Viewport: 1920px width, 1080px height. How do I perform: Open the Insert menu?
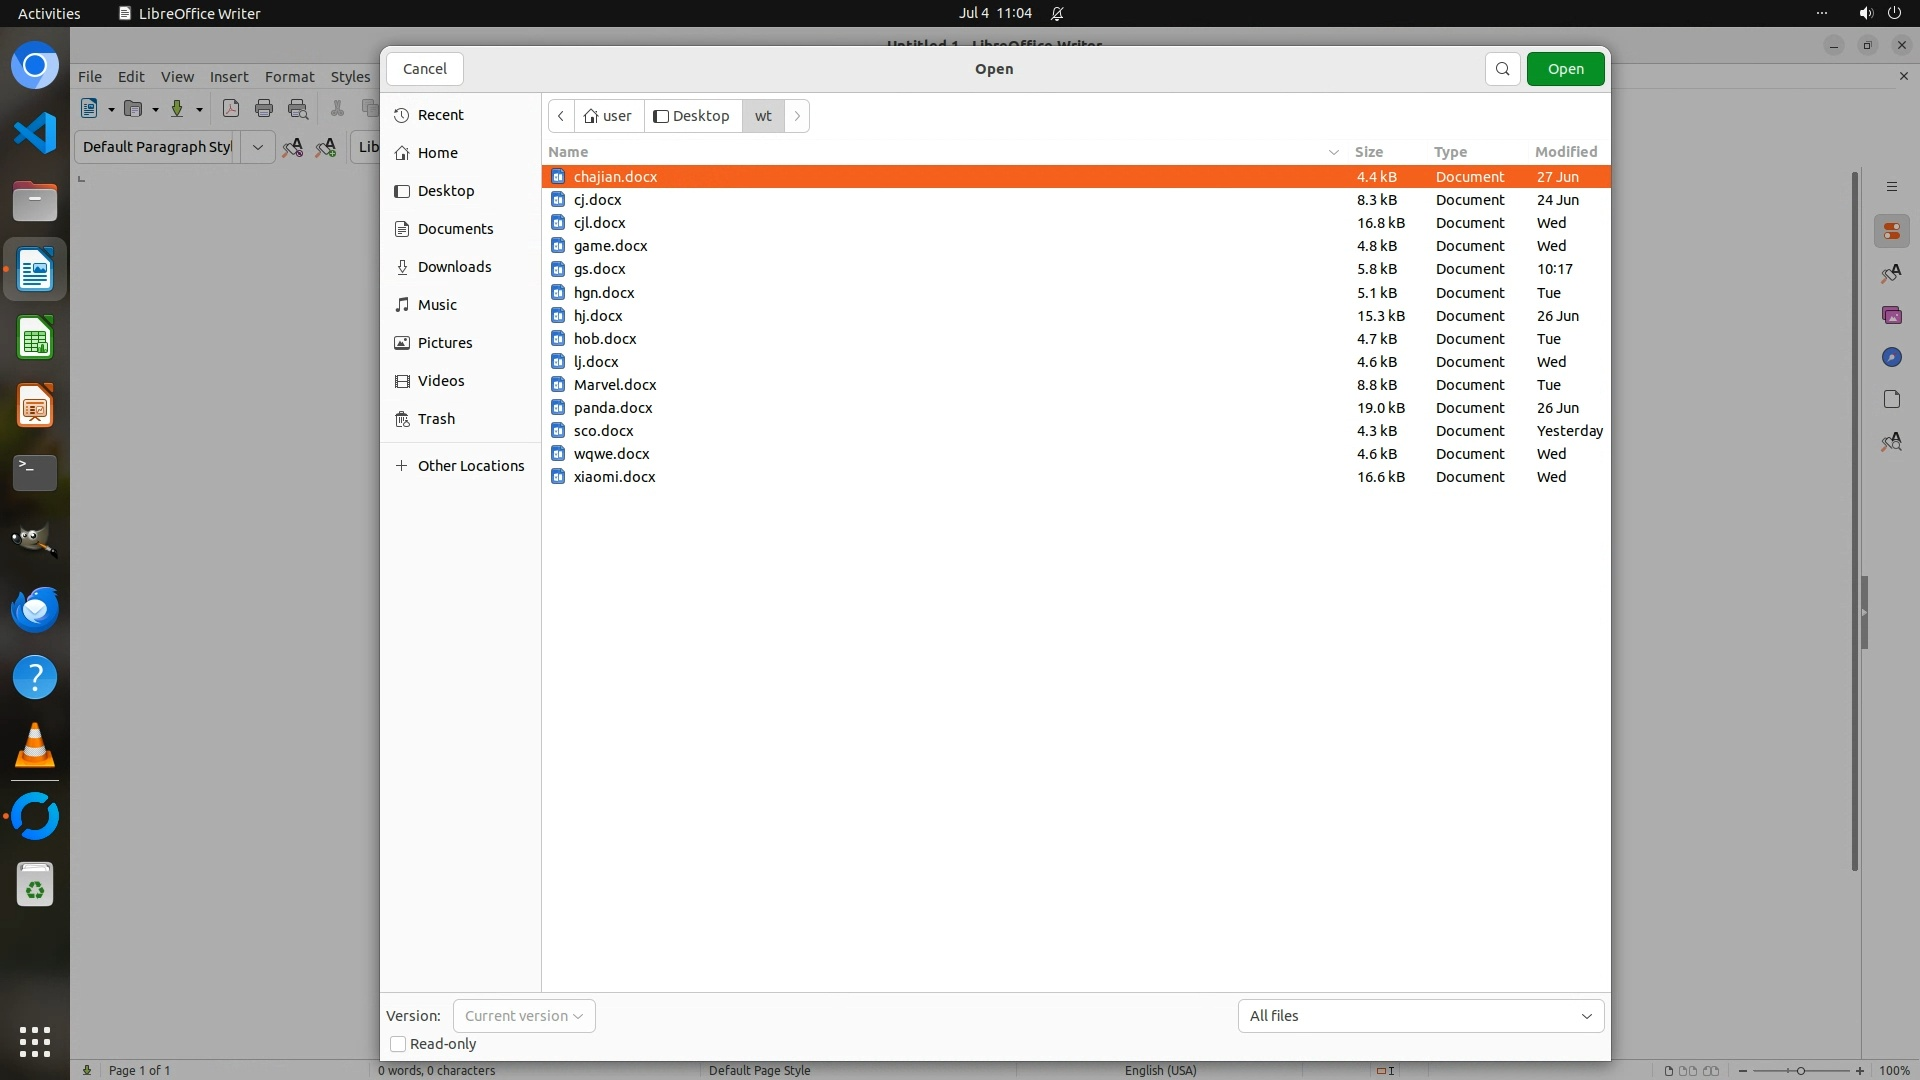tap(229, 77)
